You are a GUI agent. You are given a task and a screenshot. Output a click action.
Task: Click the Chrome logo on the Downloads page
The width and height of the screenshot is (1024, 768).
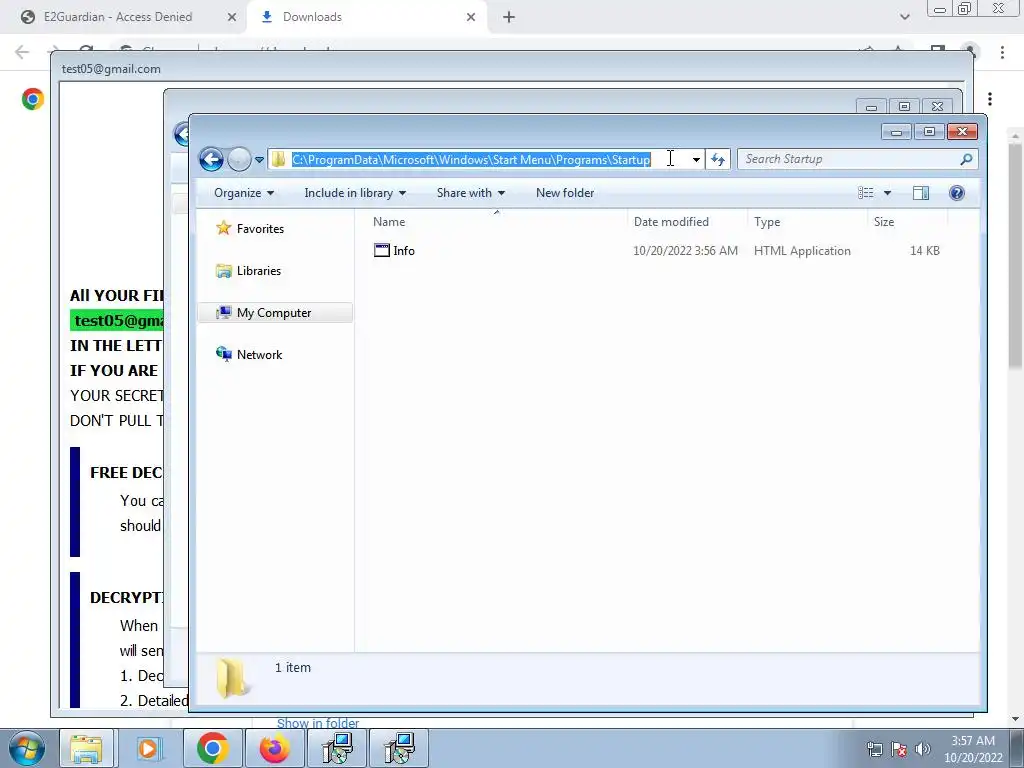33,99
